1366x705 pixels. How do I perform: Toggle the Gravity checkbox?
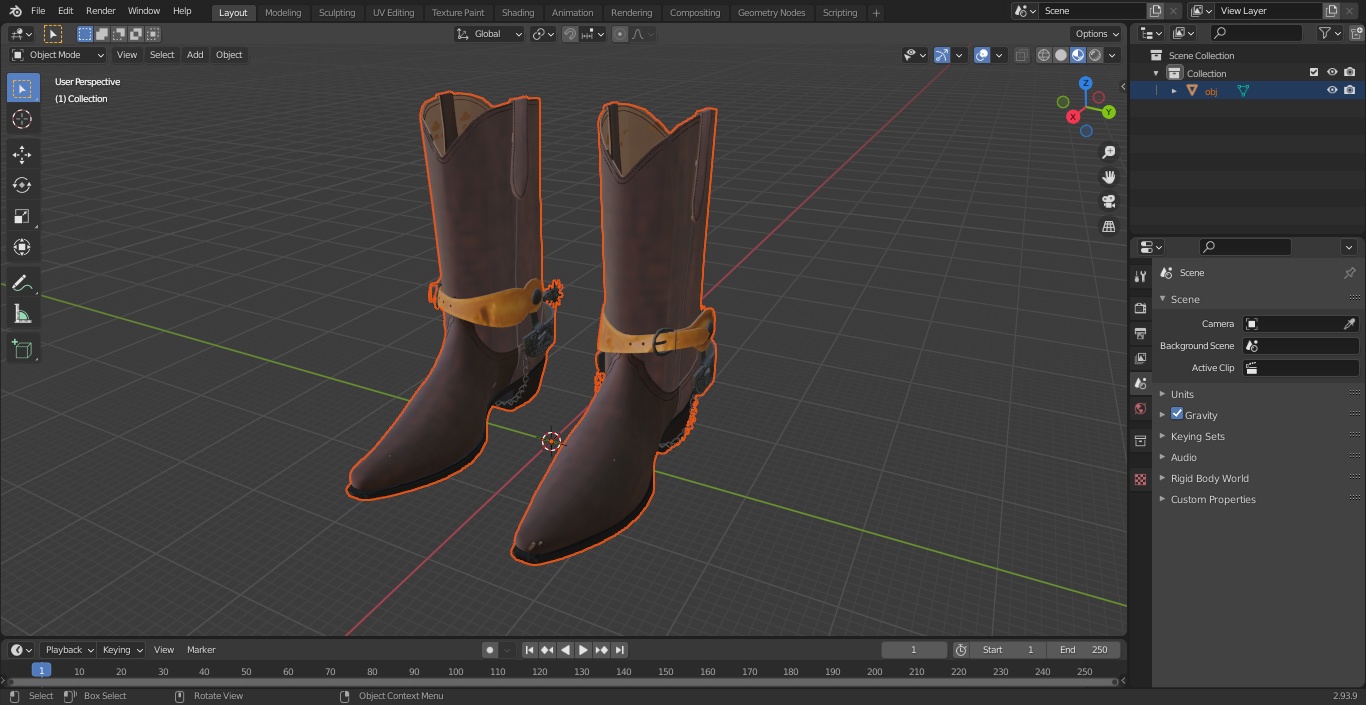[x=1177, y=414]
